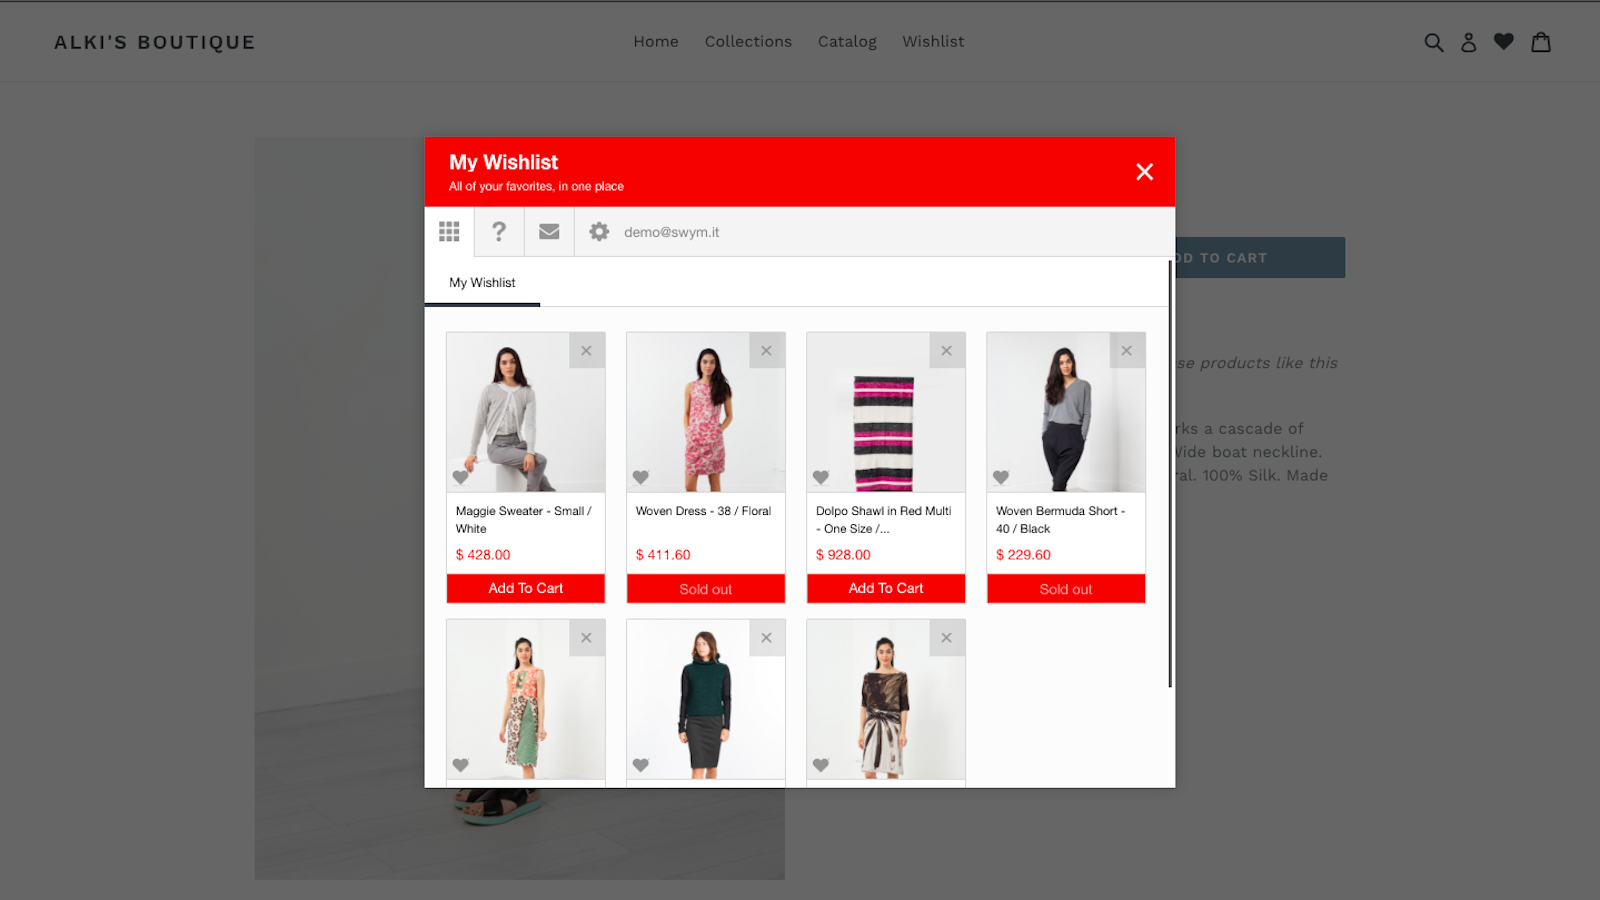The height and width of the screenshot is (900, 1600).
Task: Click the Woven Bermuda Short - 40 / Black title
Action: tap(1061, 520)
